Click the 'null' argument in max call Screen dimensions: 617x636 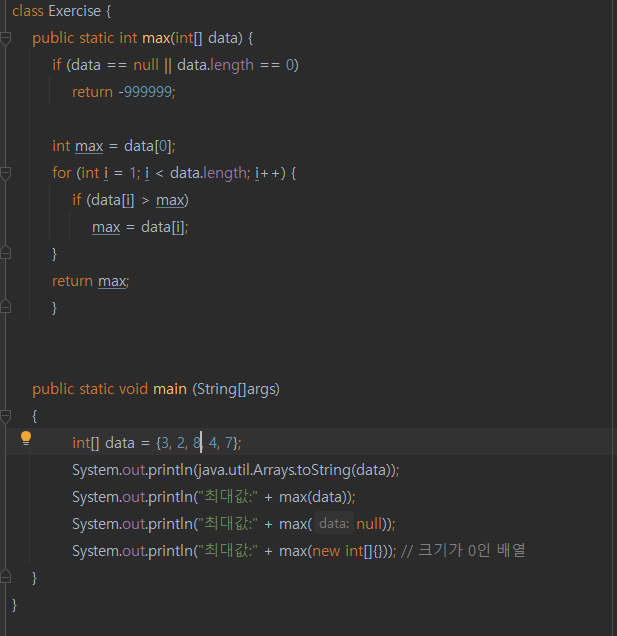[369, 524]
